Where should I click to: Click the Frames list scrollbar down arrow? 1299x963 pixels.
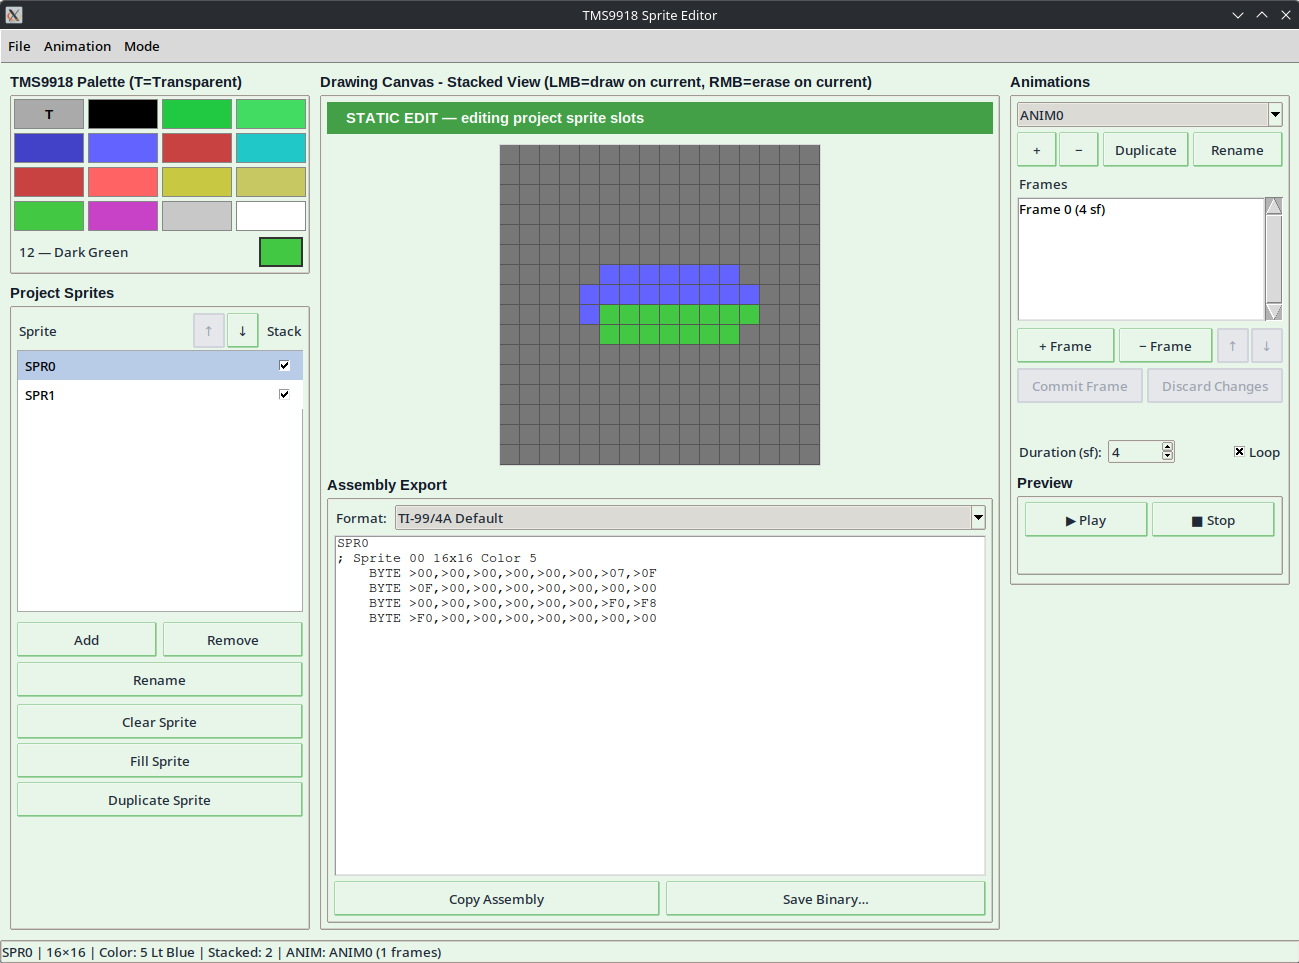1274,312
